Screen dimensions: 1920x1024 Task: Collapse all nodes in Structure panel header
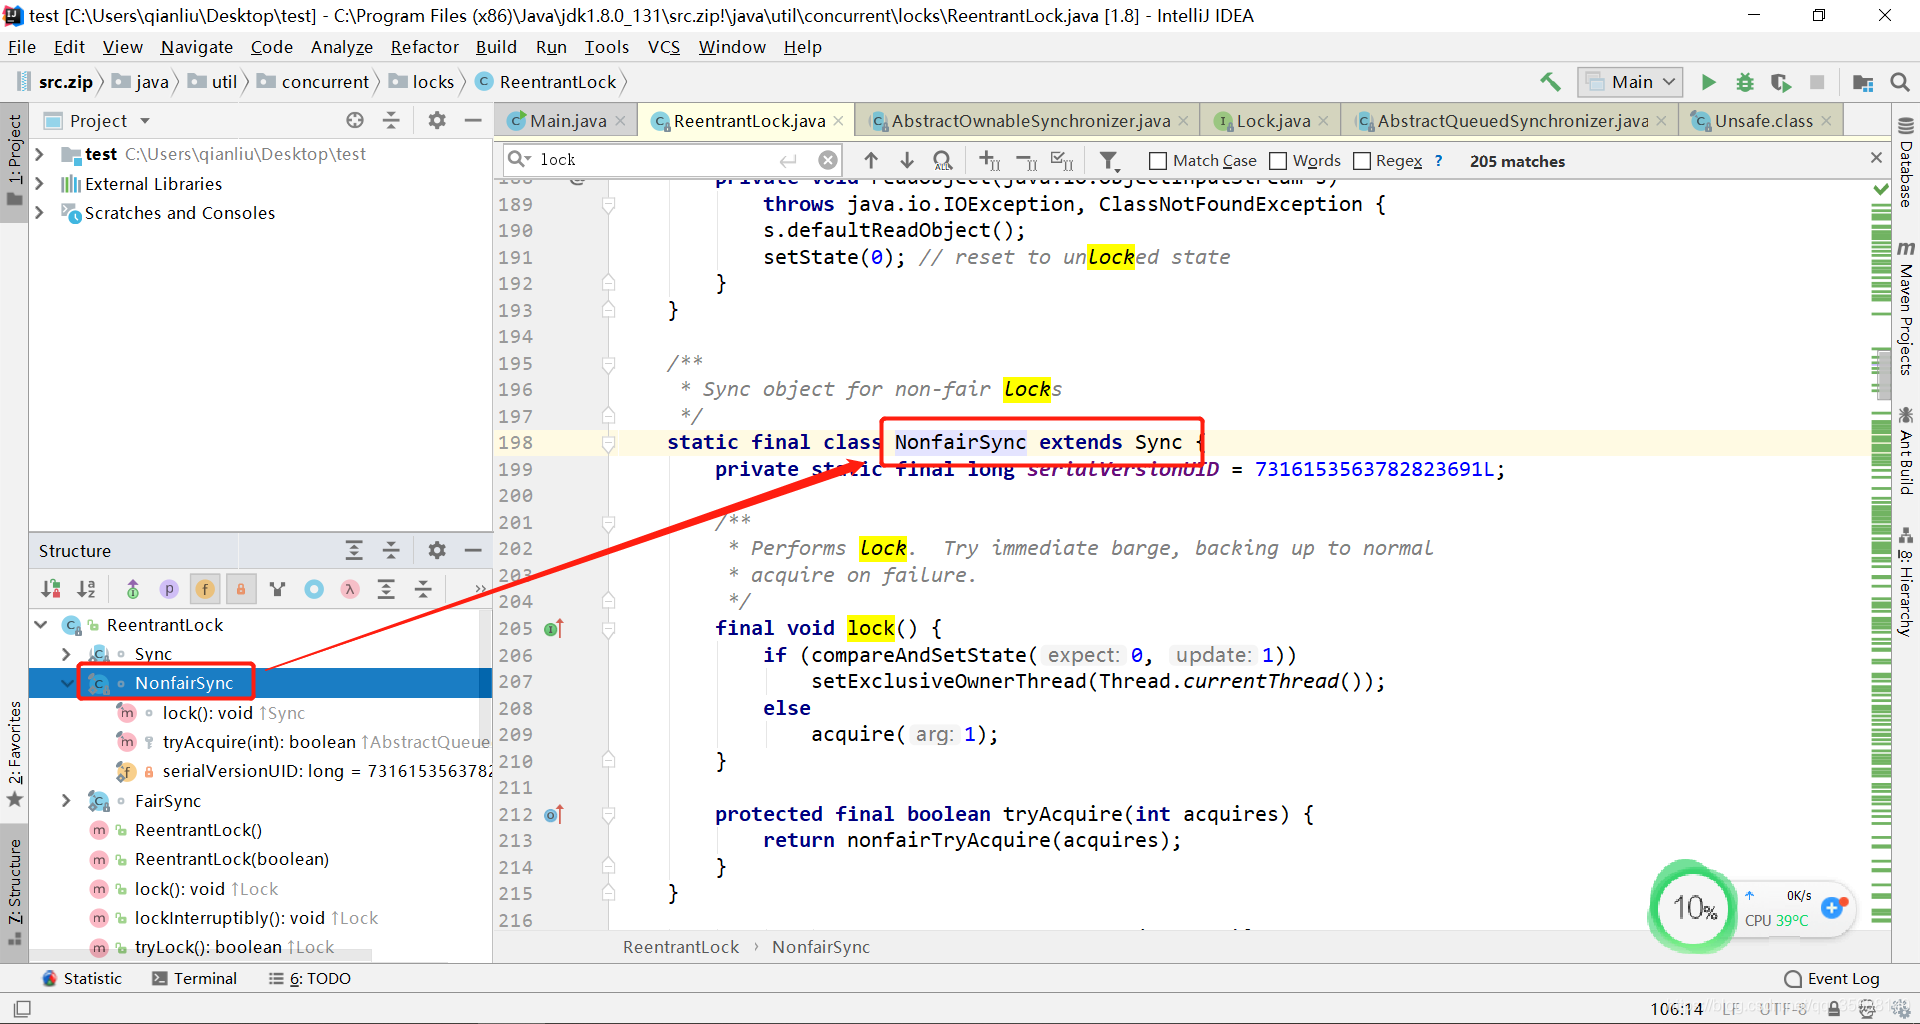(391, 550)
